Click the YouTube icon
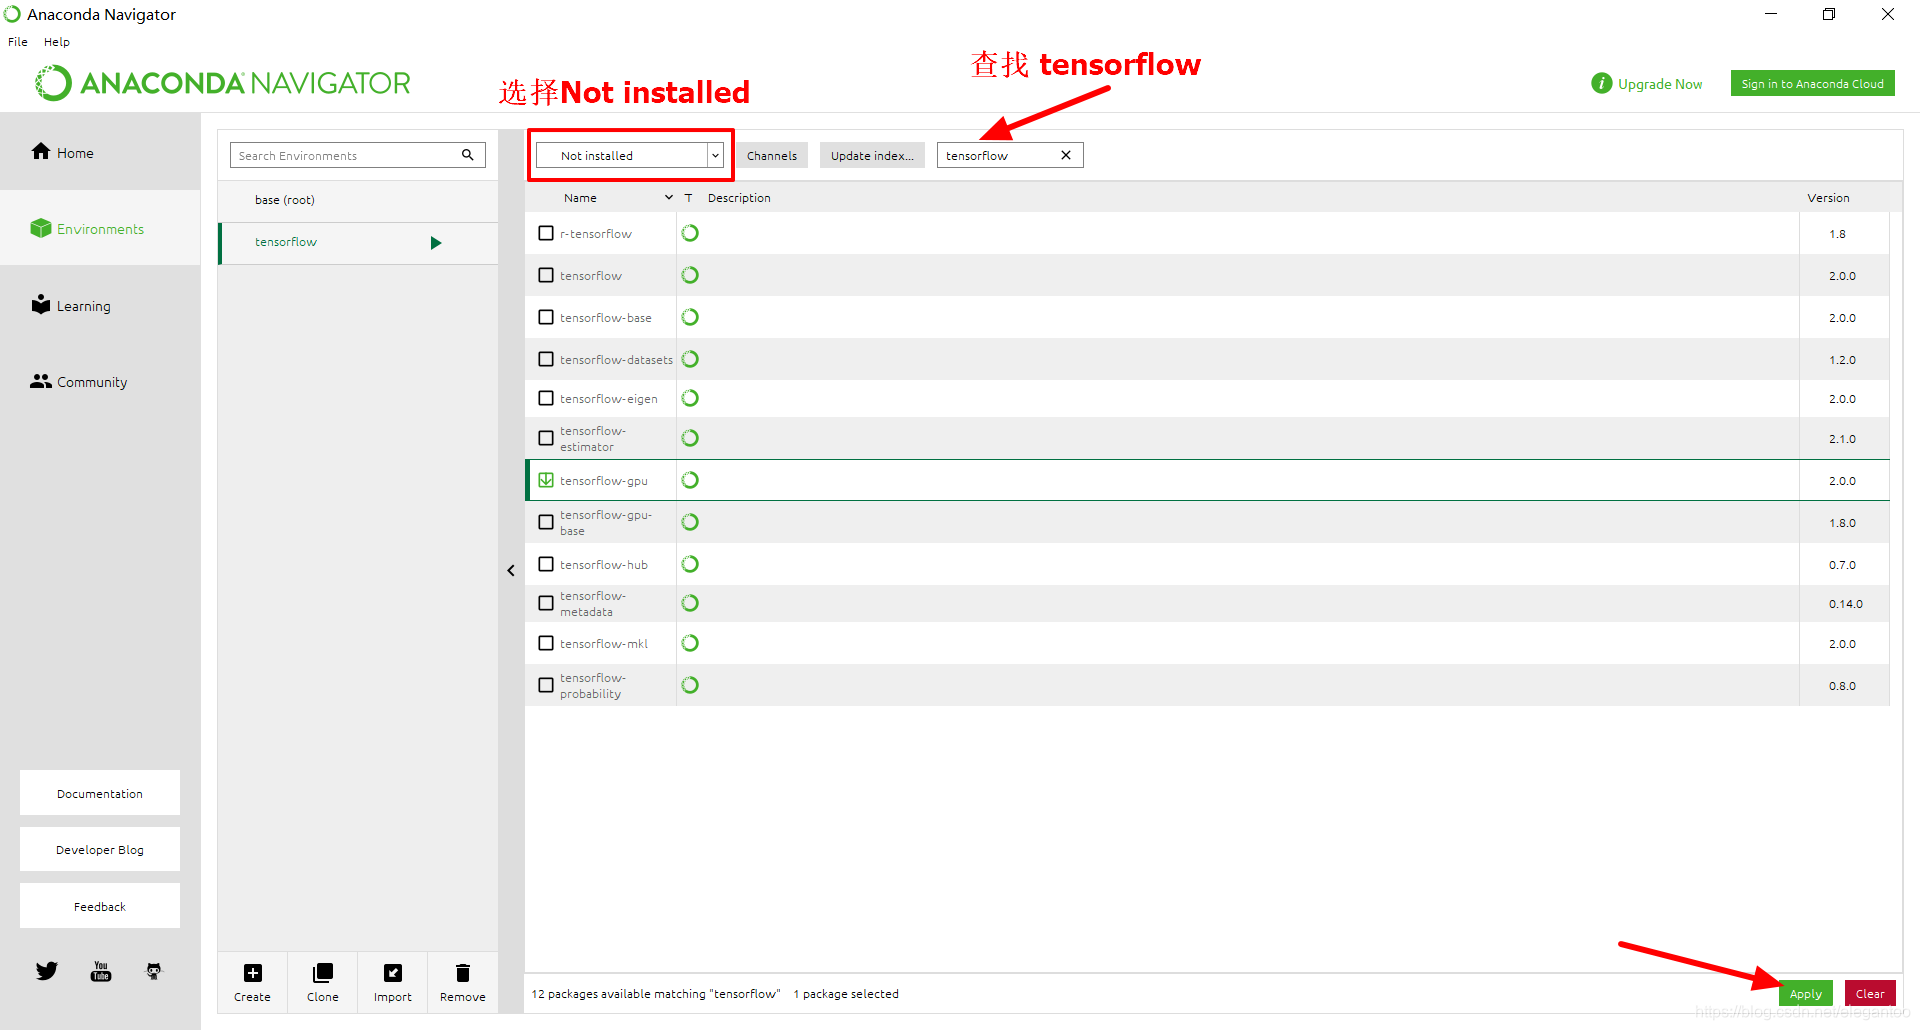Screen dimensions: 1920x1030 (101, 971)
